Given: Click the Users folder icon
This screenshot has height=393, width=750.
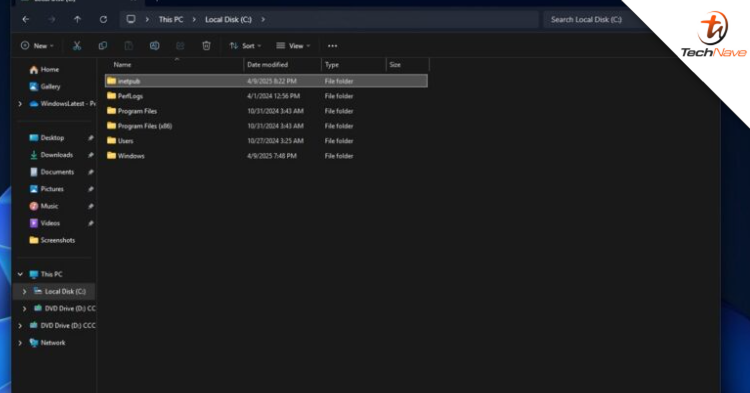Looking at the screenshot, I should [111, 141].
